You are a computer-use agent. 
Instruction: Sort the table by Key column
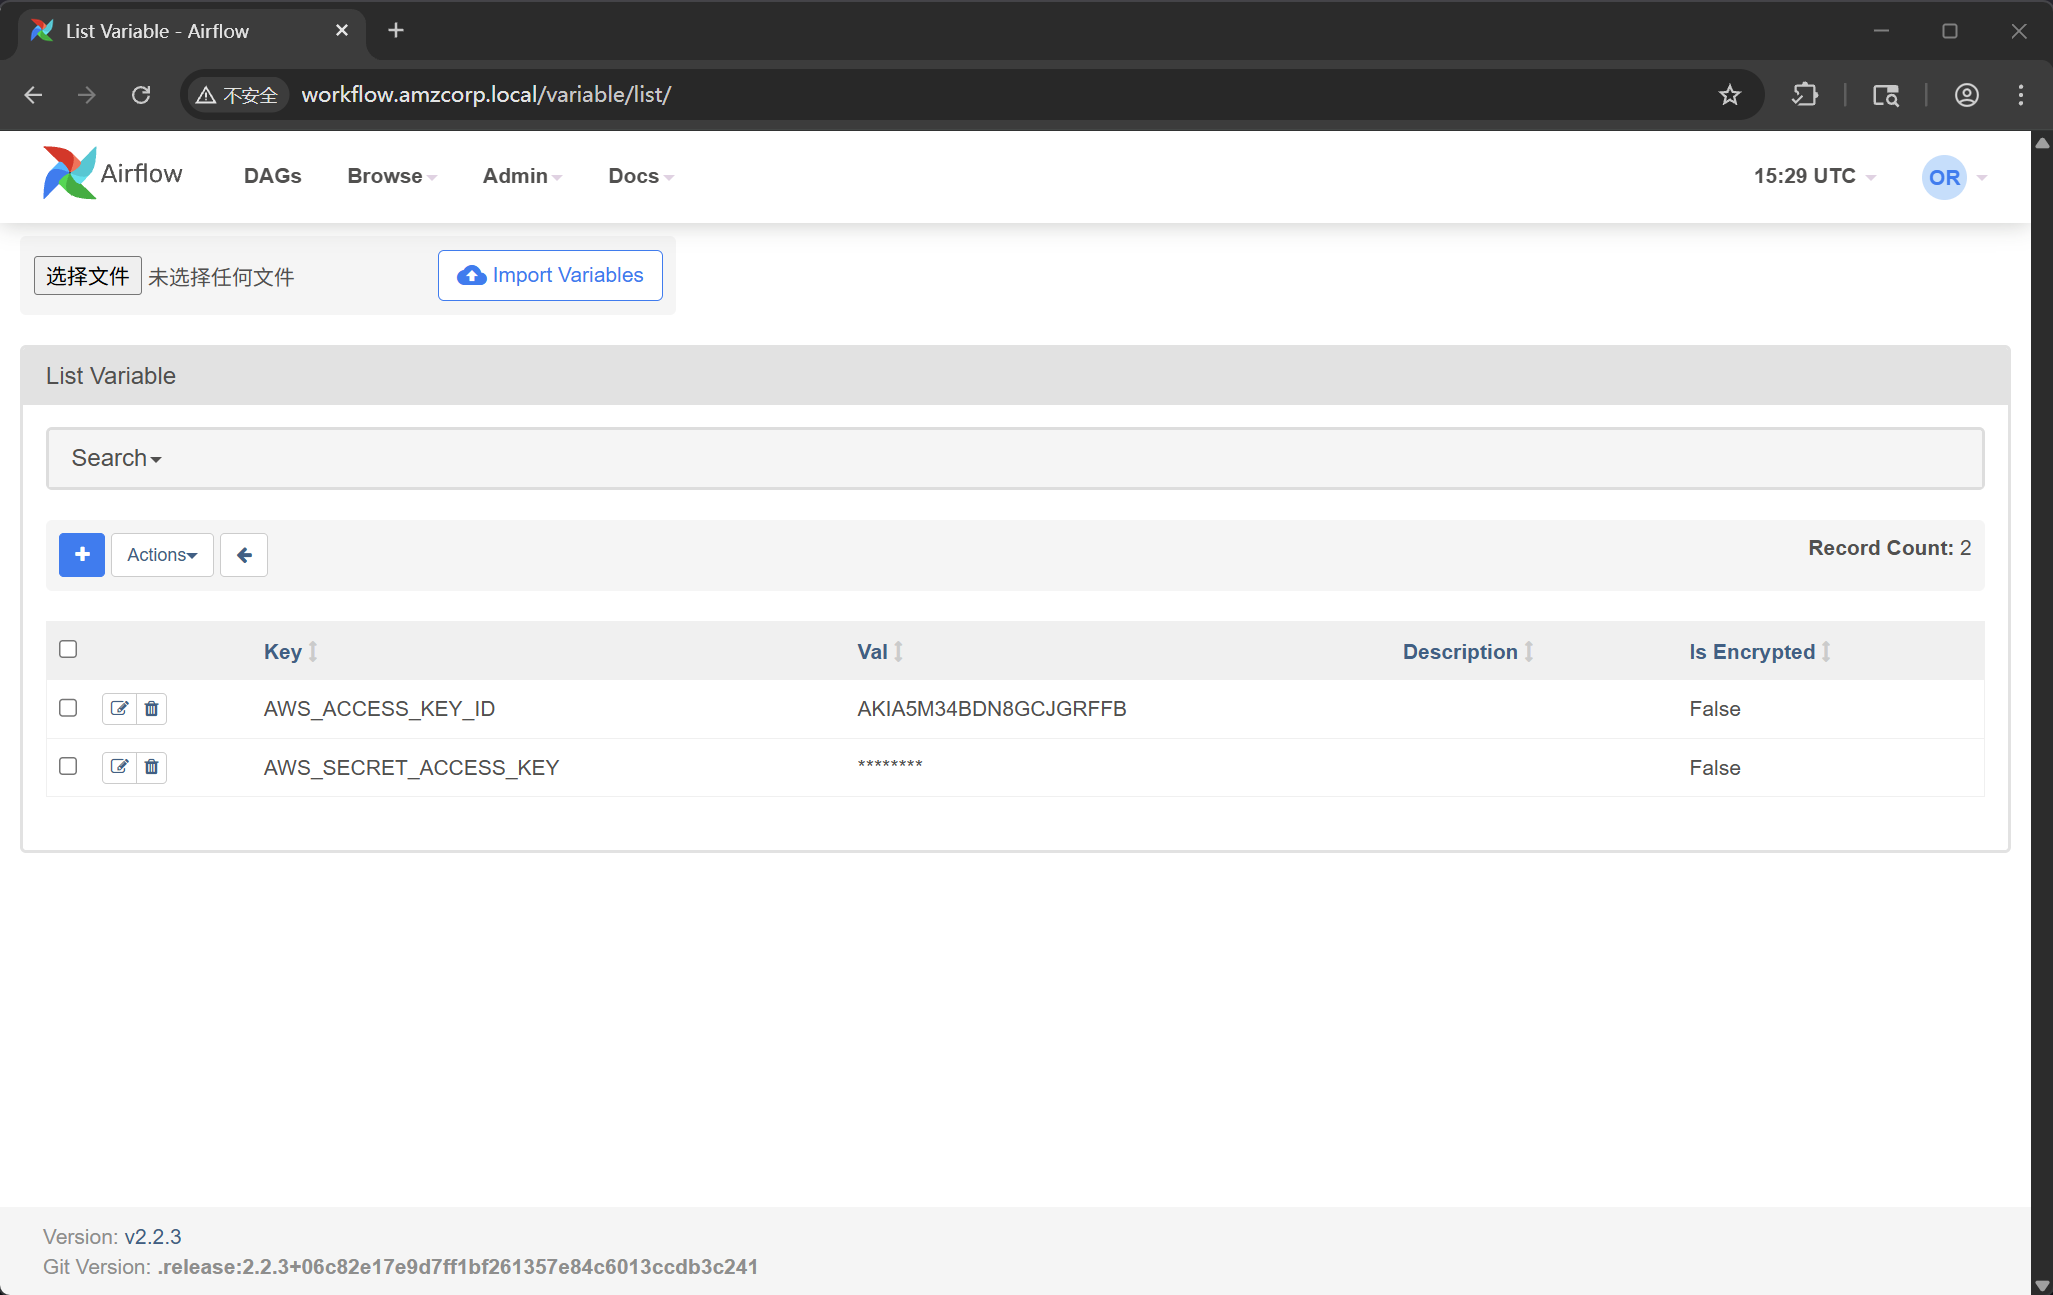point(283,652)
